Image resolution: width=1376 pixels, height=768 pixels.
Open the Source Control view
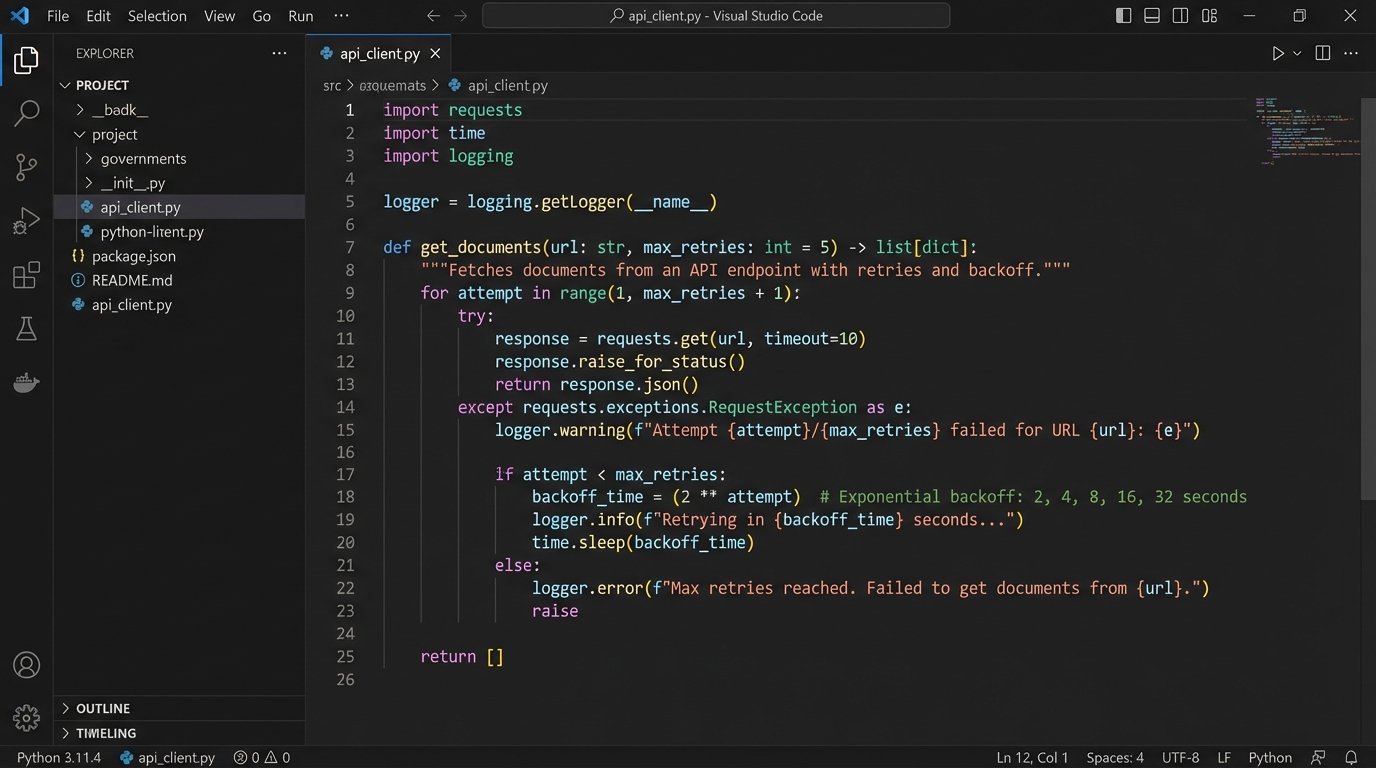pos(26,167)
